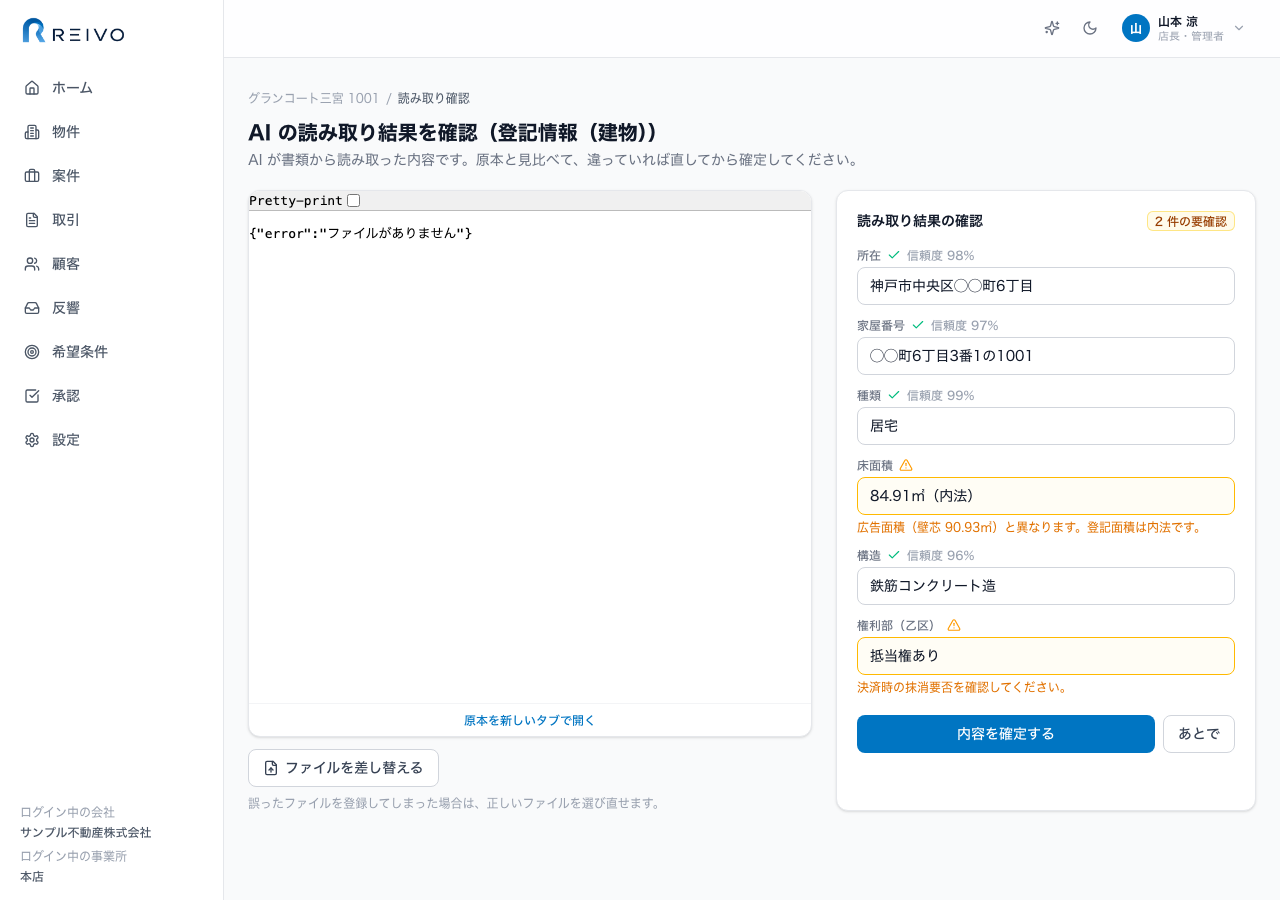Click the 2 件の要確認 badge
Screen dimensions: 1280x900
1191,221
